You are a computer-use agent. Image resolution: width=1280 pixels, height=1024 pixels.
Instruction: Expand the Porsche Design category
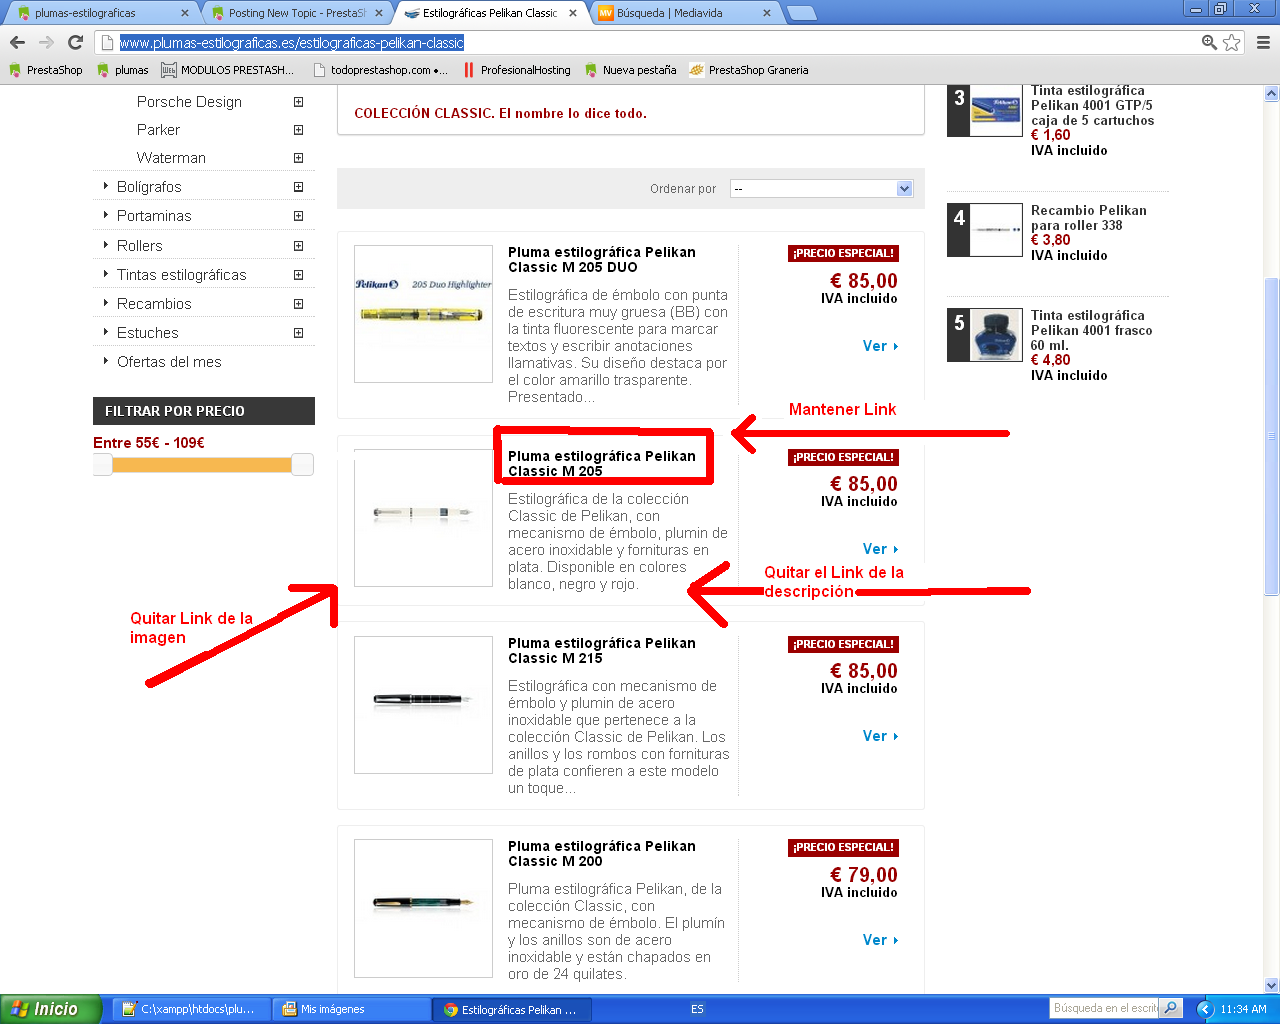click(298, 102)
